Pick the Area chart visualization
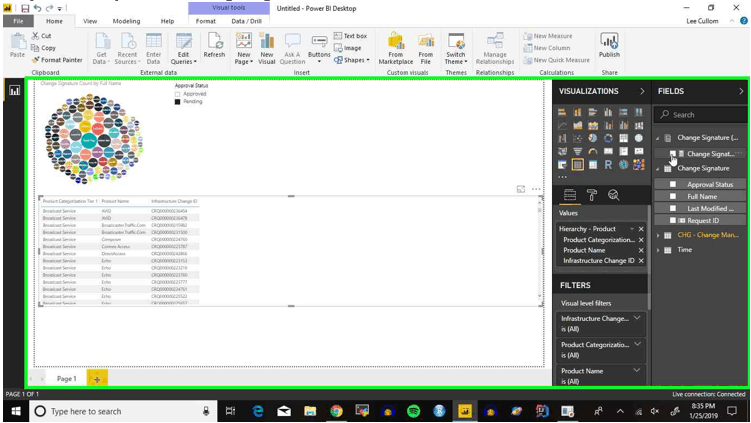The image size is (751, 423). pyautogui.click(x=578, y=126)
